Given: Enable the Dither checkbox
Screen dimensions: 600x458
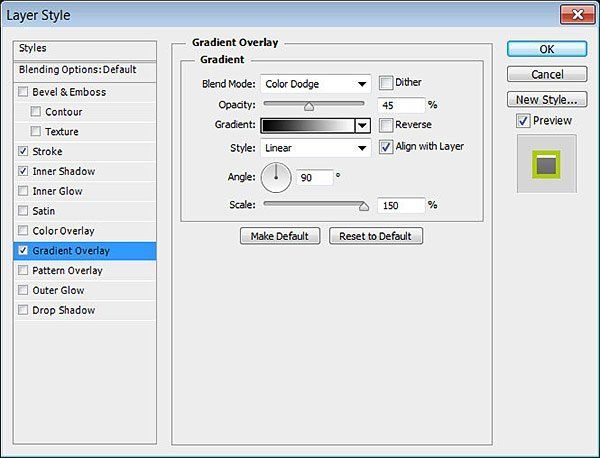Looking at the screenshot, I should click(x=386, y=83).
